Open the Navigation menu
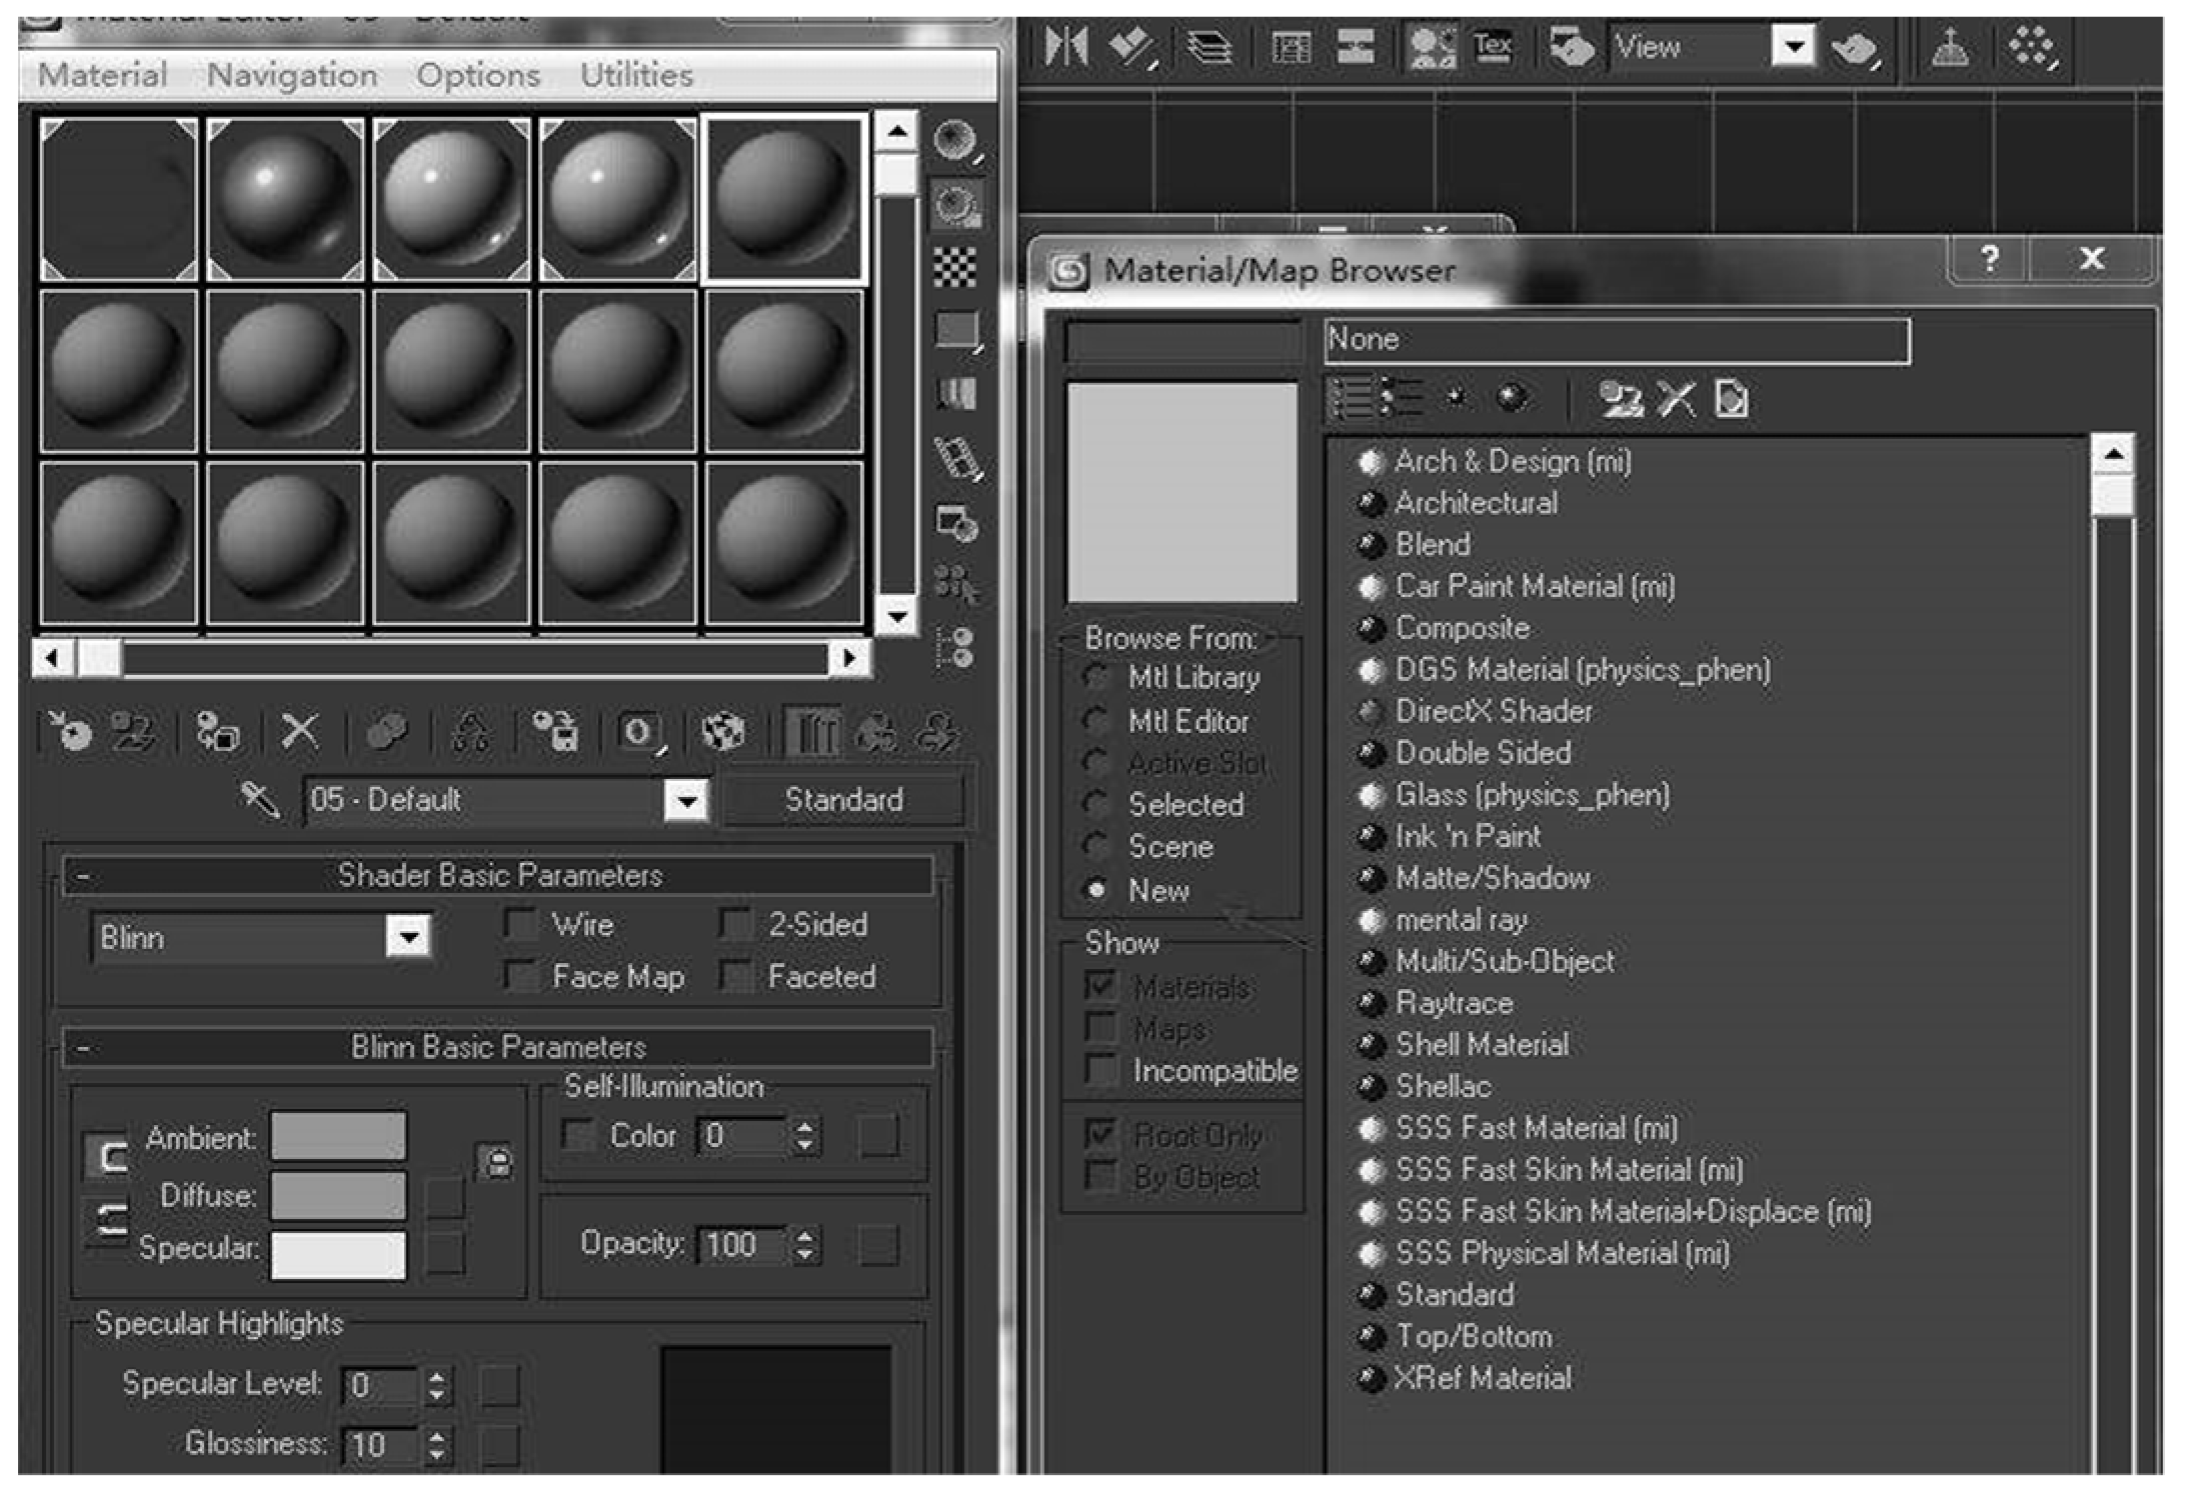This screenshot has height=1493, width=2187. 292,75
